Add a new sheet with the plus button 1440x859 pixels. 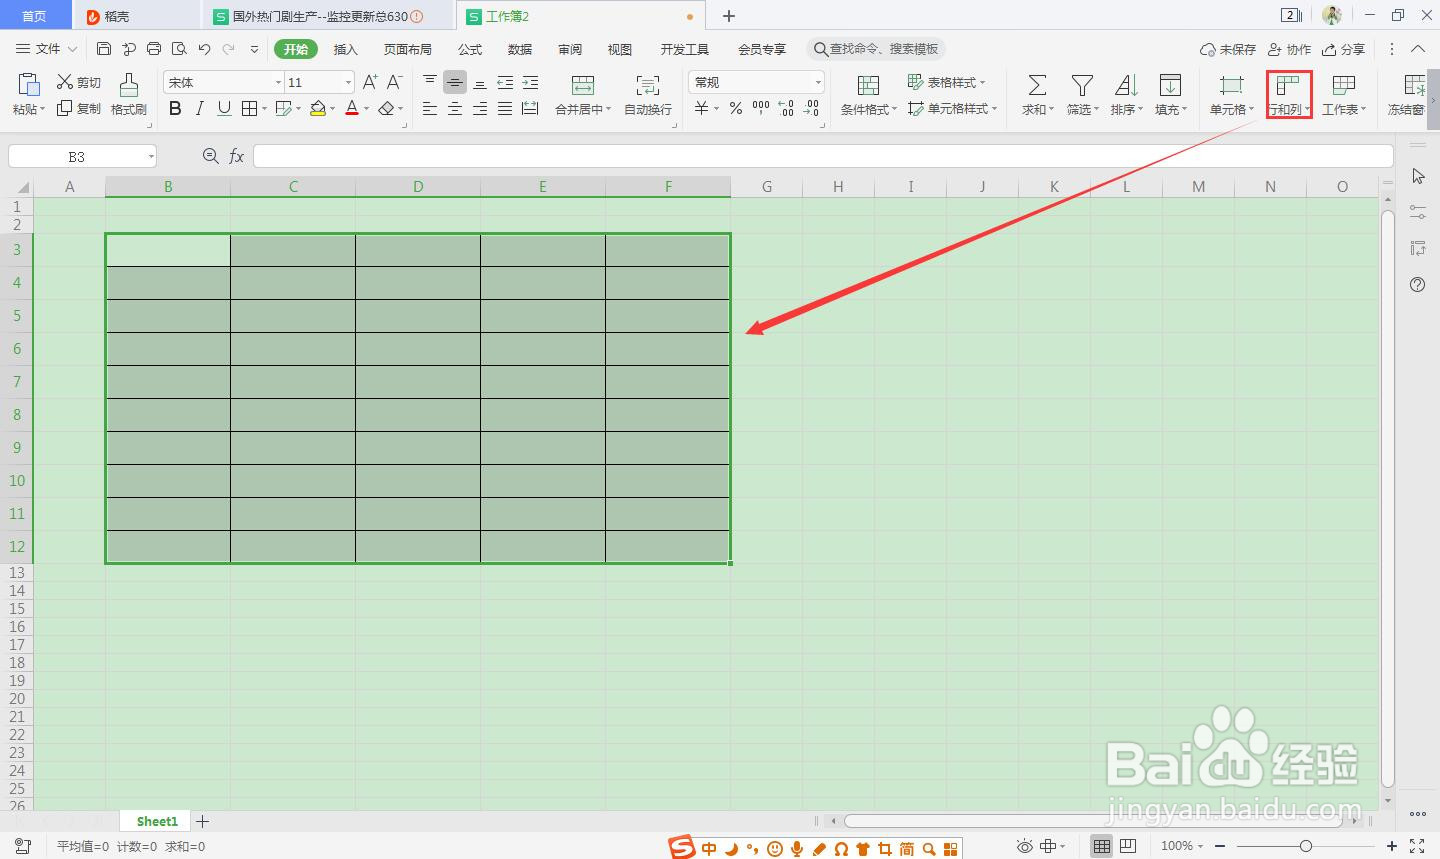(x=203, y=820)
